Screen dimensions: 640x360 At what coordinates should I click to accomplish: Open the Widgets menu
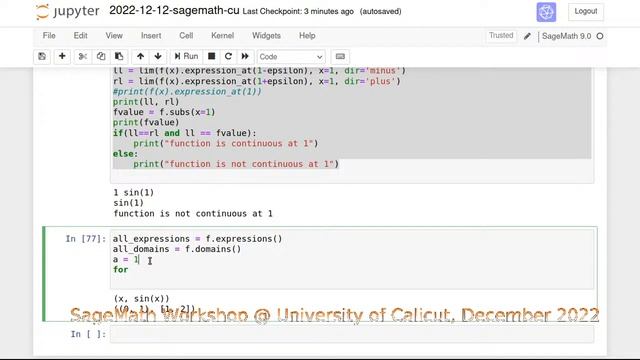[266, 36]
